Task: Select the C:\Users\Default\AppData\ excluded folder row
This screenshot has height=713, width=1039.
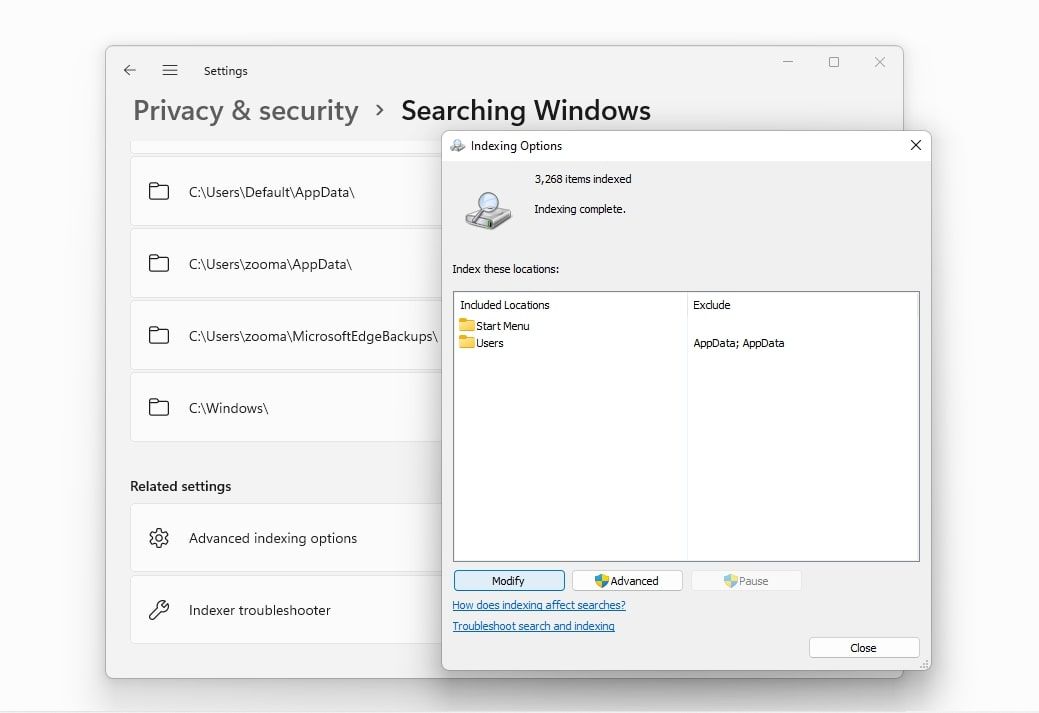Action: pyautogui.click(x=286, y=192)
